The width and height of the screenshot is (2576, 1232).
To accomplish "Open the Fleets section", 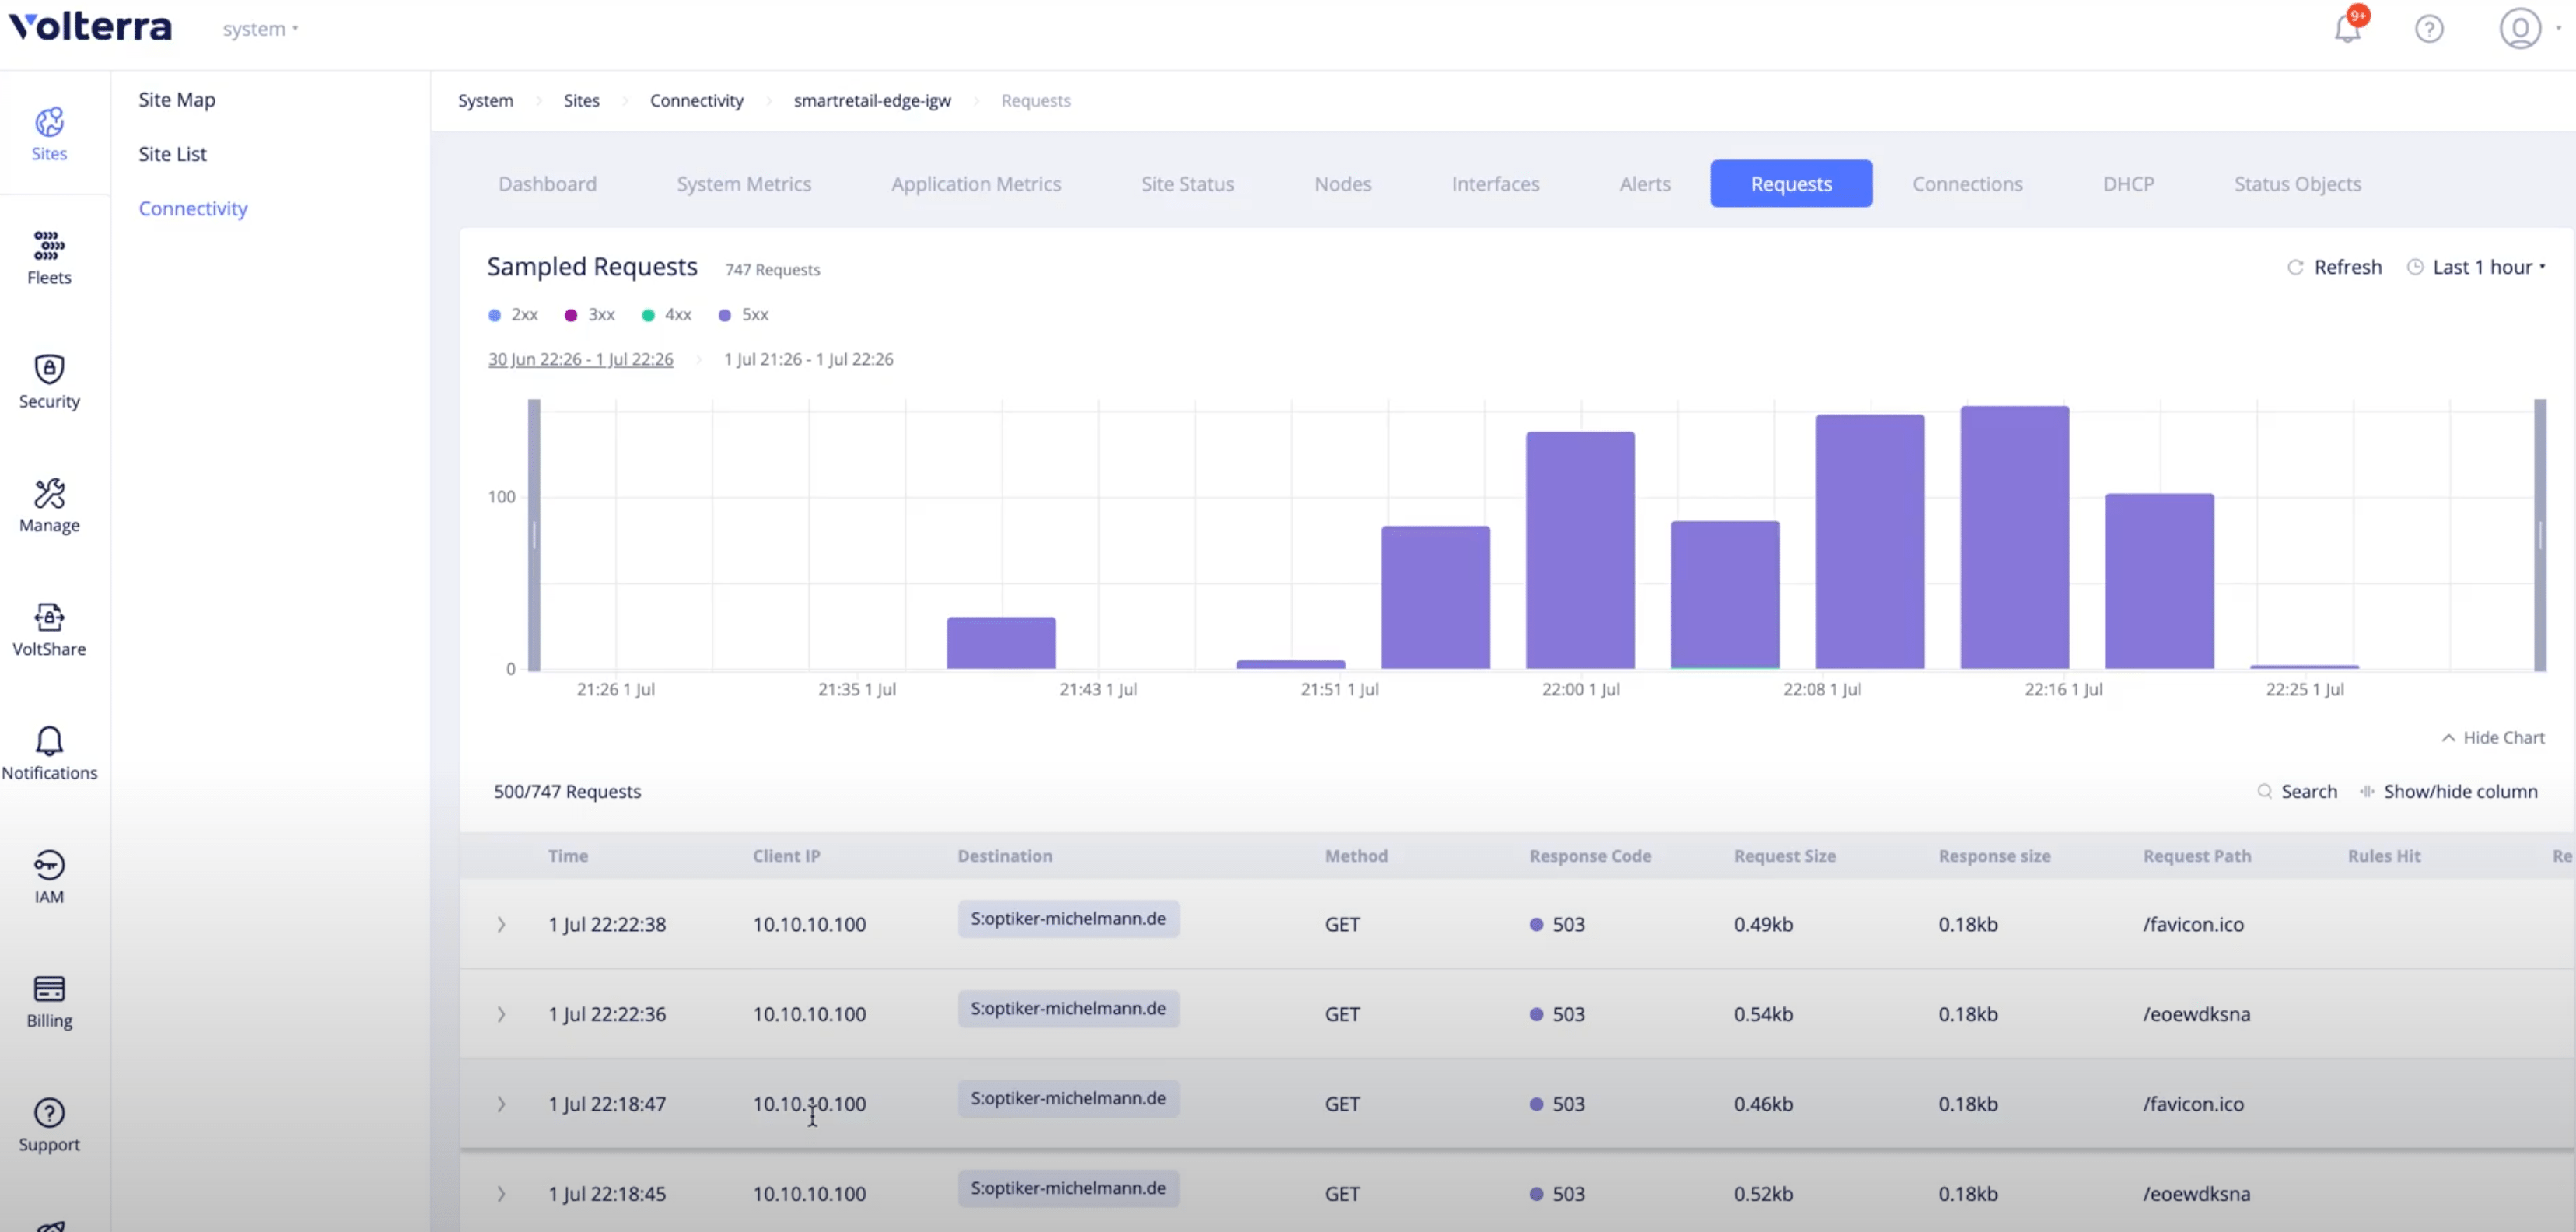I will point(48,258).
